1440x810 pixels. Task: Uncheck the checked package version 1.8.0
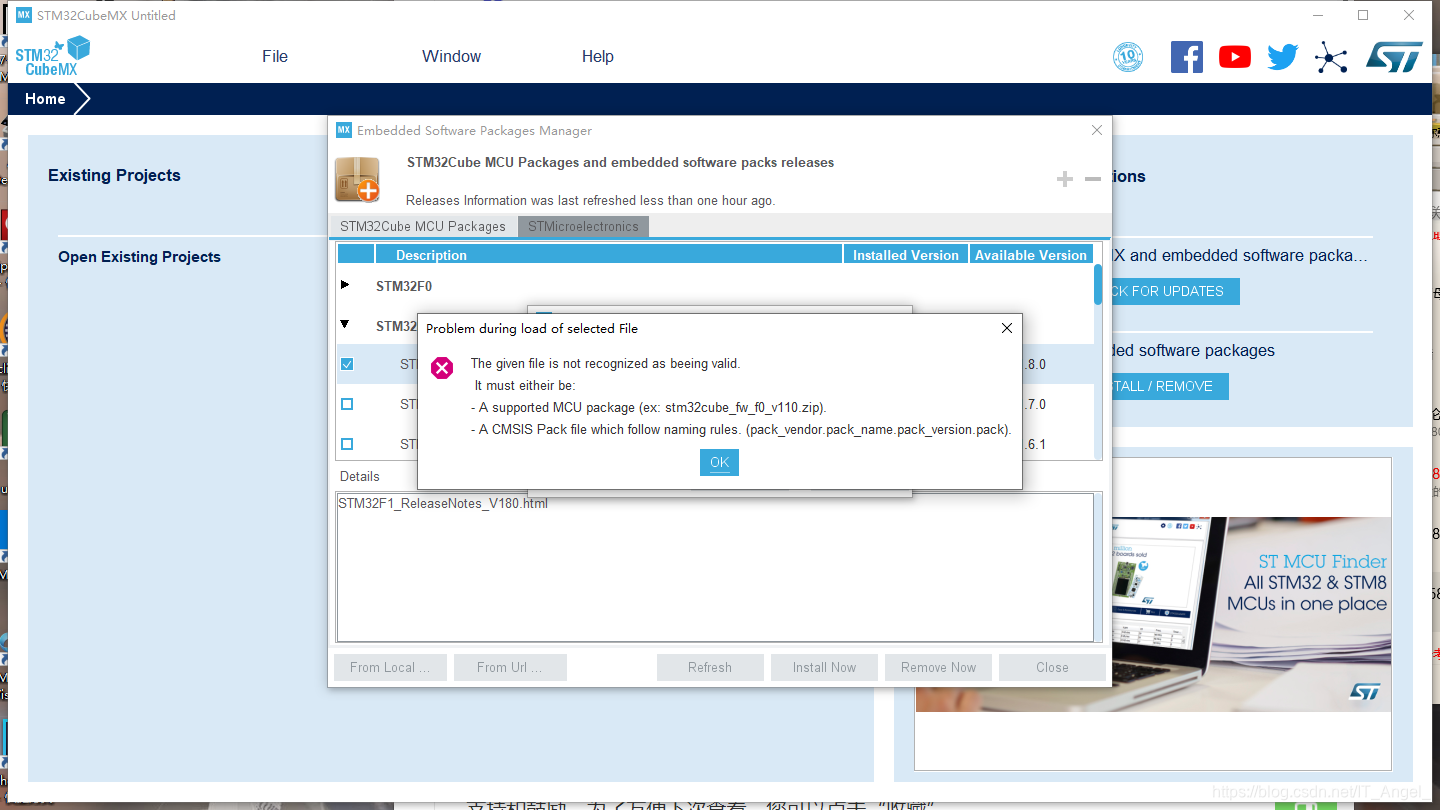(347, 364)
